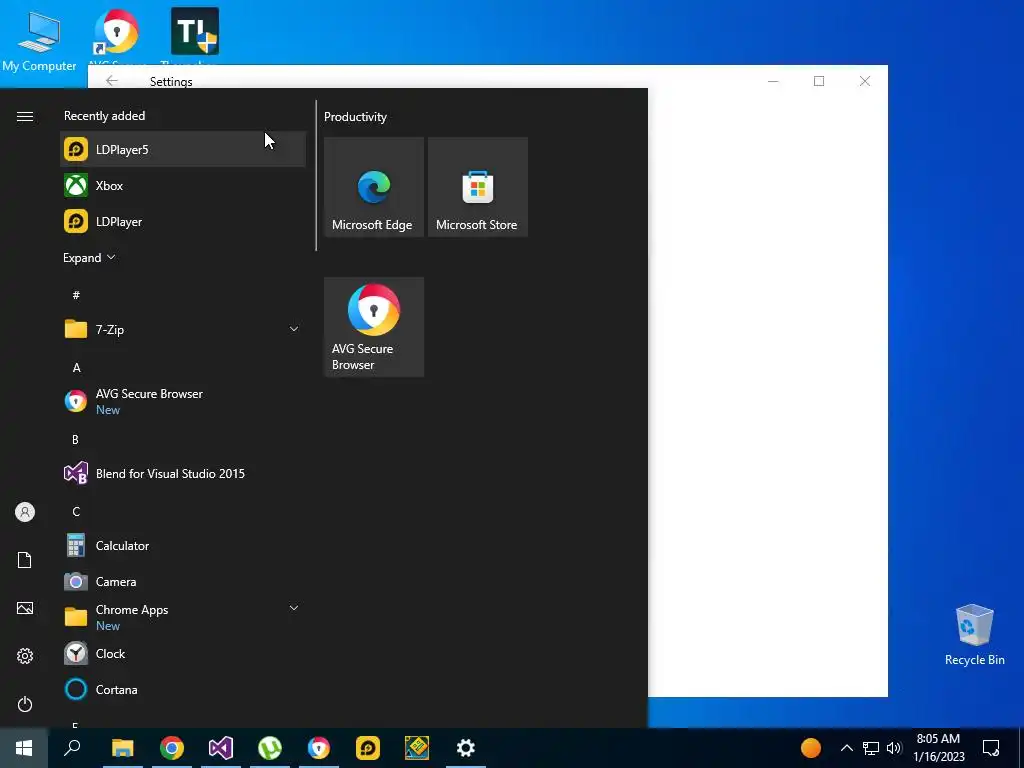The image size is (1024, 768).
Task: Minimize the Settings window
Action: click(x=773, y=81)
